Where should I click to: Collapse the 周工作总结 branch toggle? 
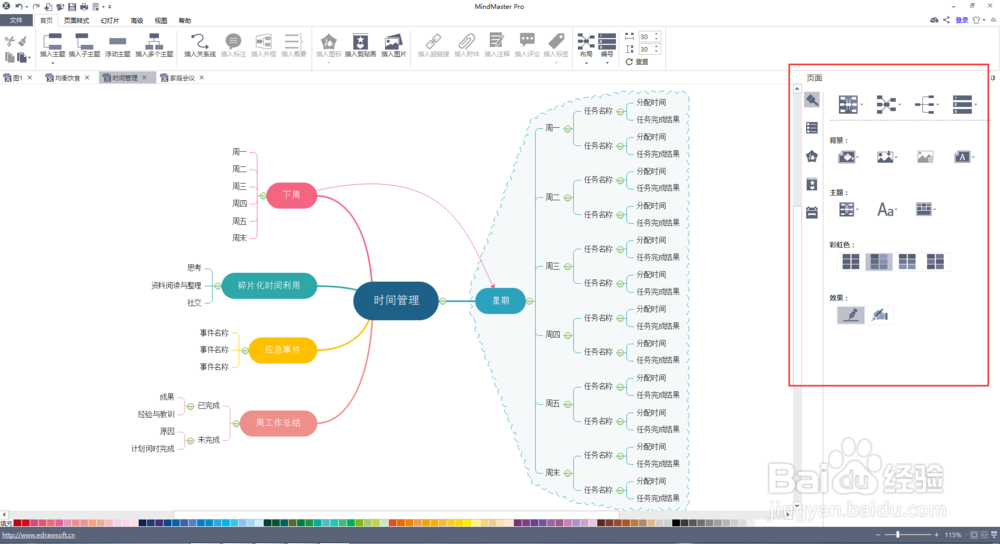pos(236,423)
